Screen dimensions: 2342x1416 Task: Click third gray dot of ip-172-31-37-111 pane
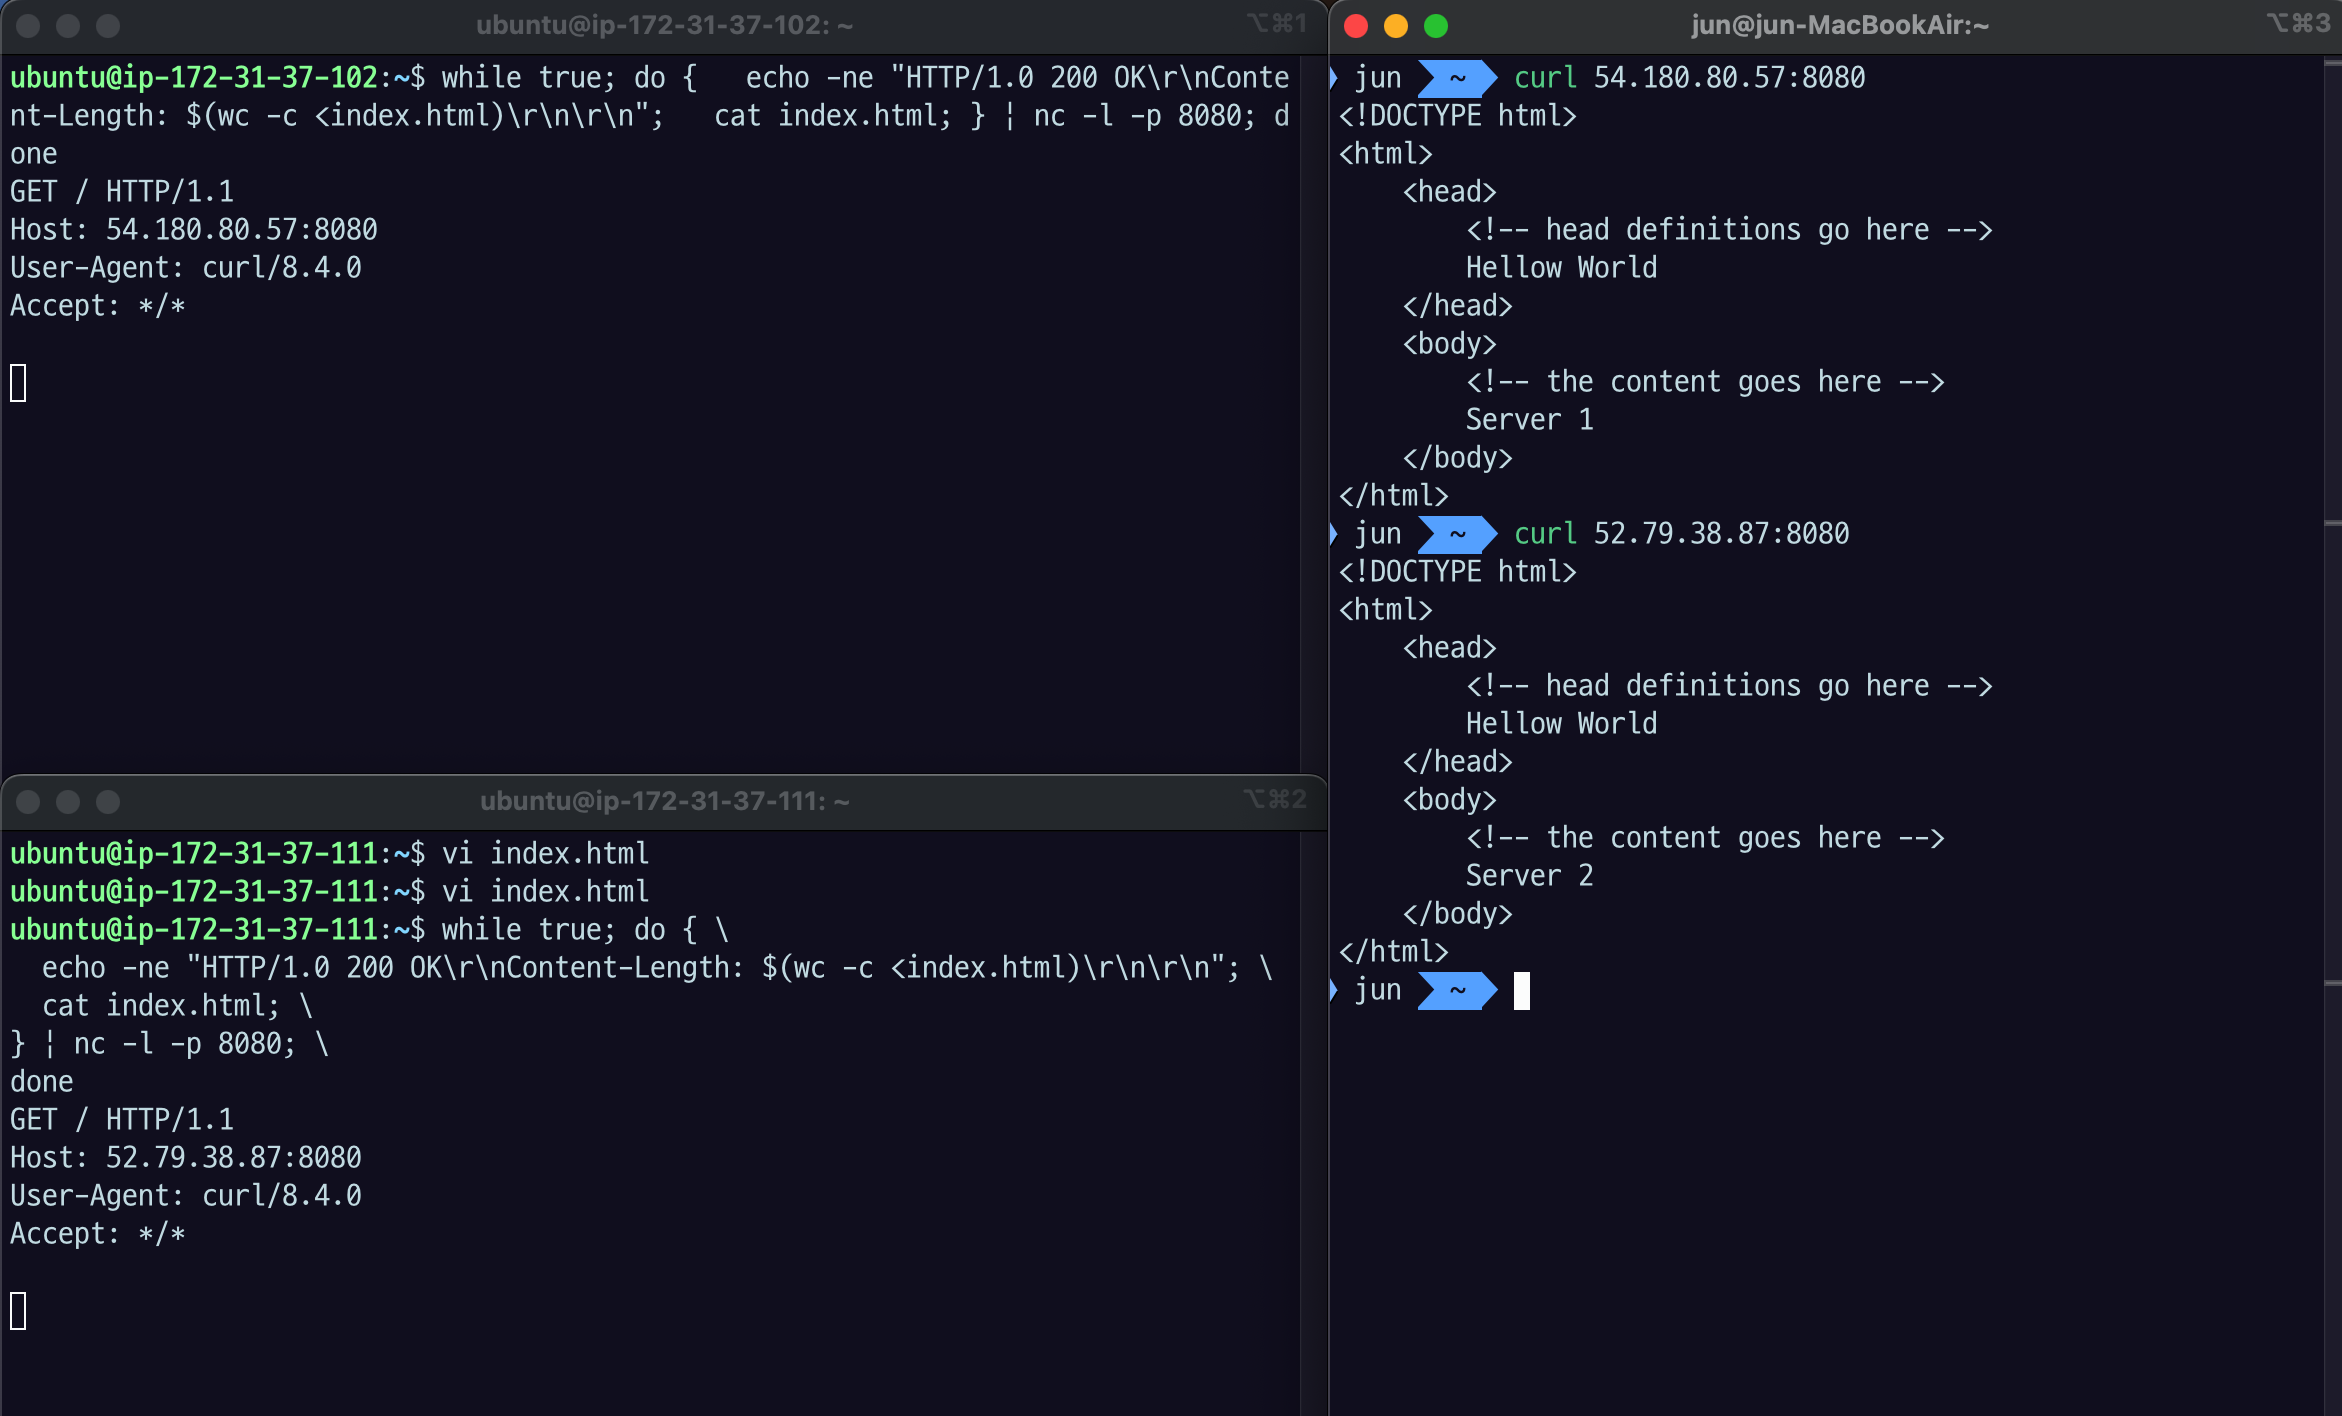pyautogui.click(x=108, y=802)
